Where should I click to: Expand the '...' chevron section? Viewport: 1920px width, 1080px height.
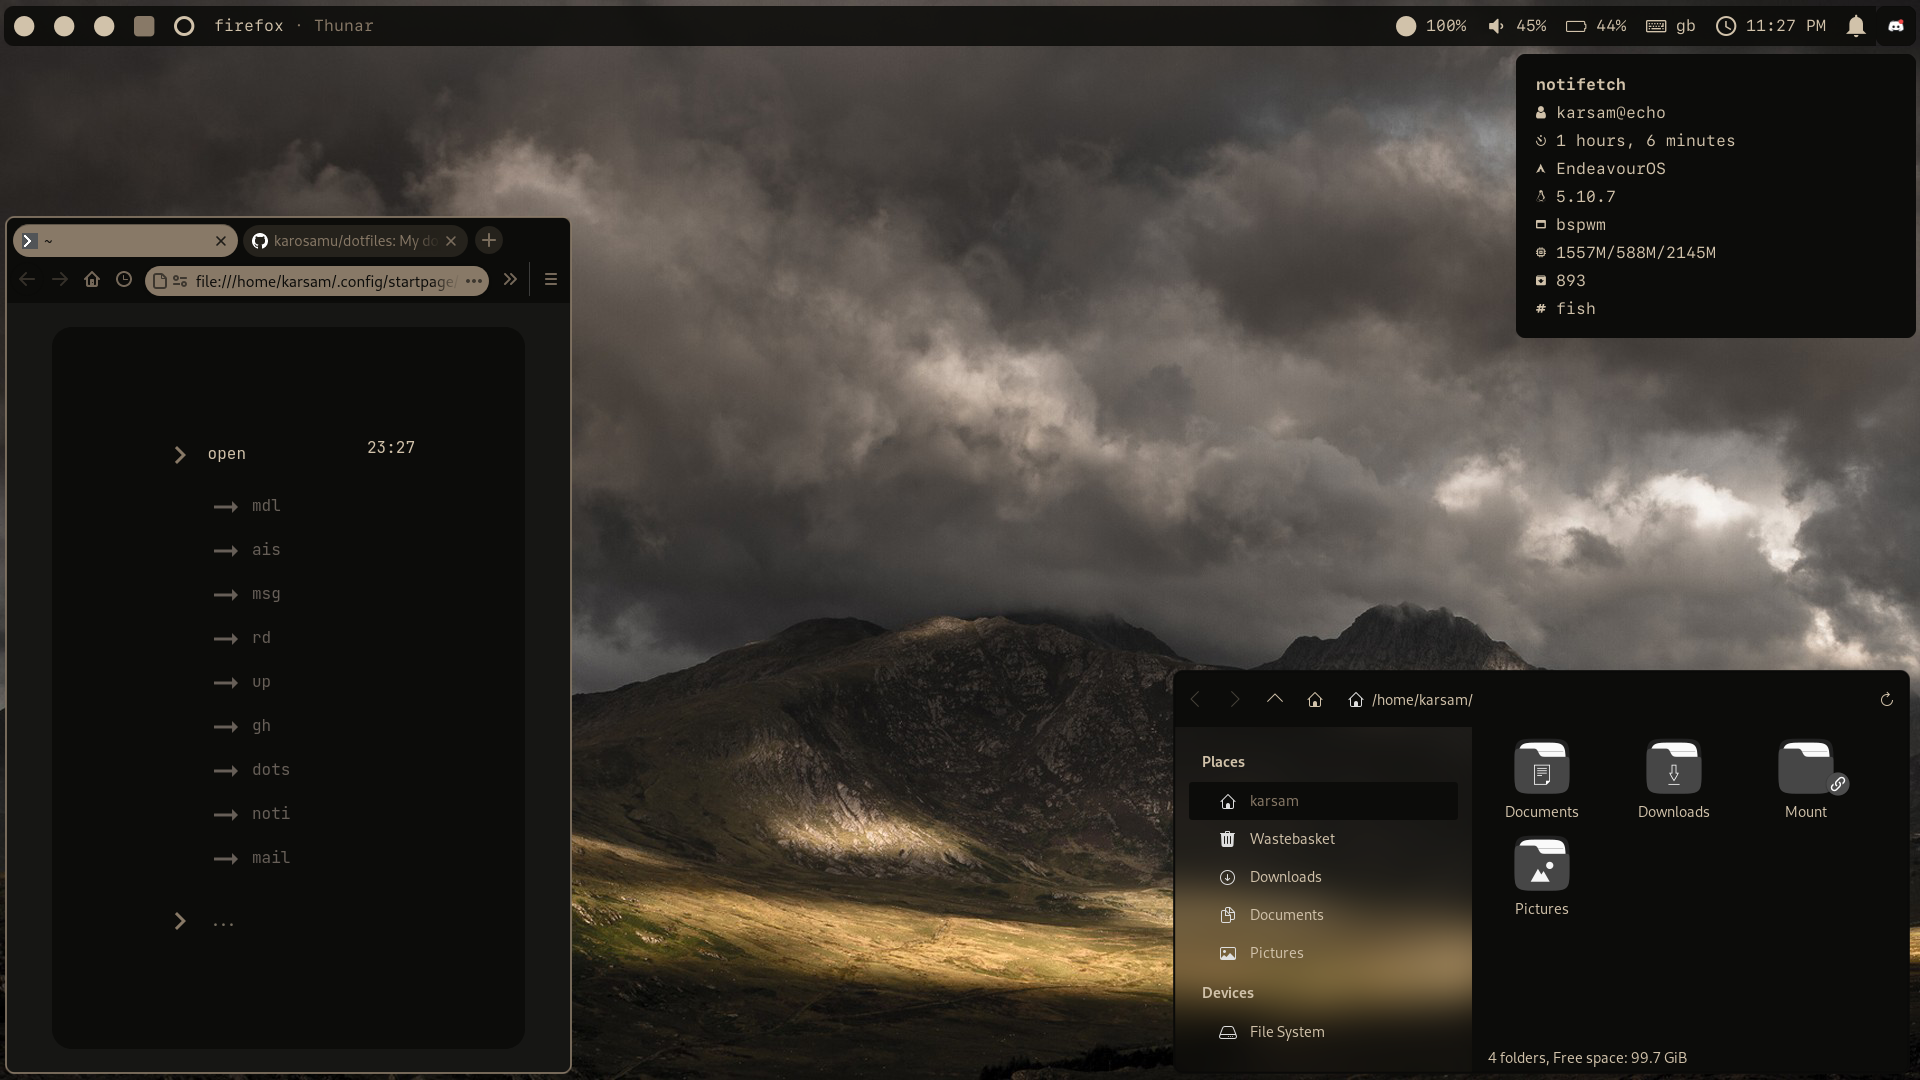point(180,921)
